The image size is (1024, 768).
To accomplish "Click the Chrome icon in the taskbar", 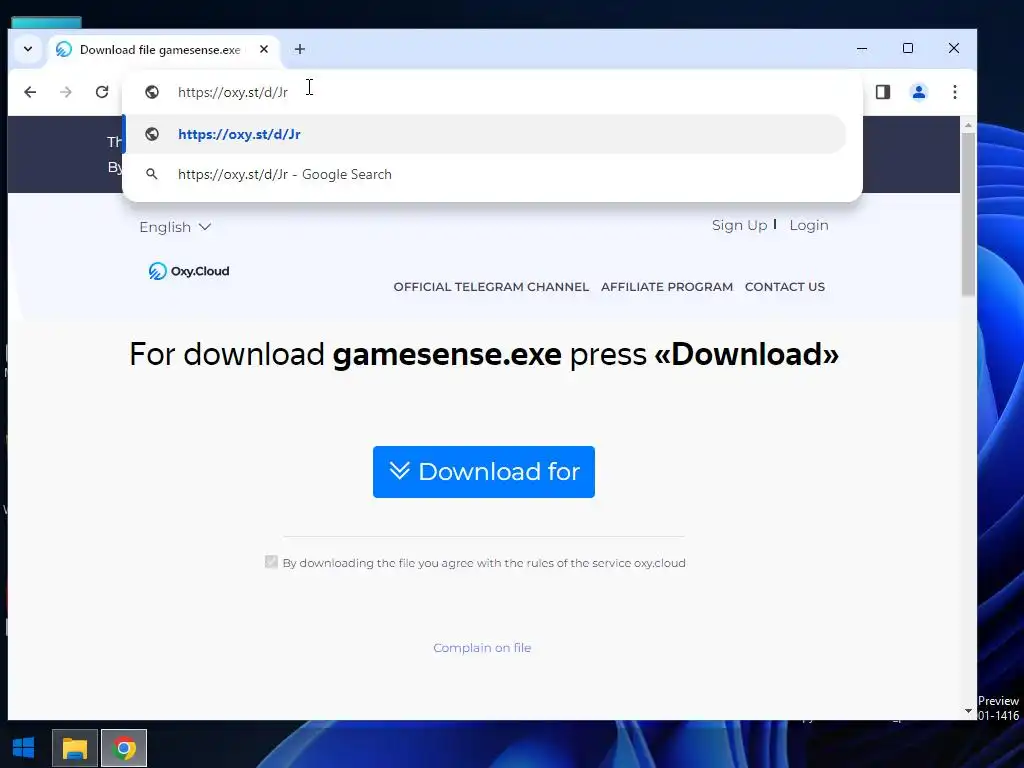I will (124, 748).
